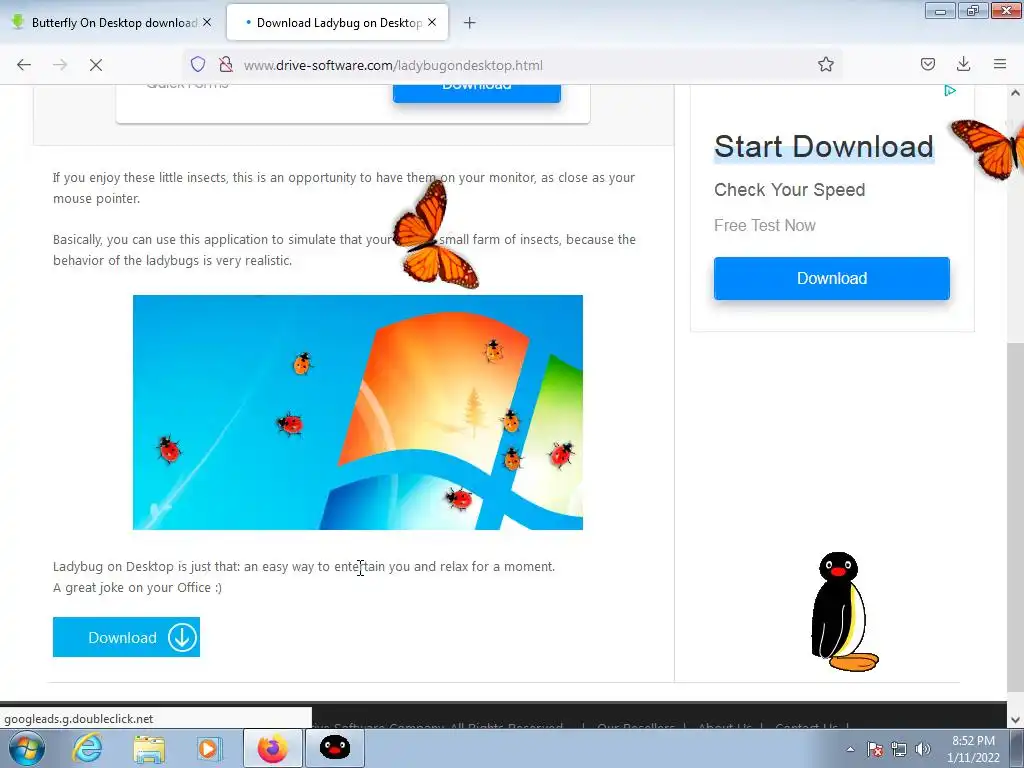
Task: Click the page scroll up arrow
Action: (1016, 93)
